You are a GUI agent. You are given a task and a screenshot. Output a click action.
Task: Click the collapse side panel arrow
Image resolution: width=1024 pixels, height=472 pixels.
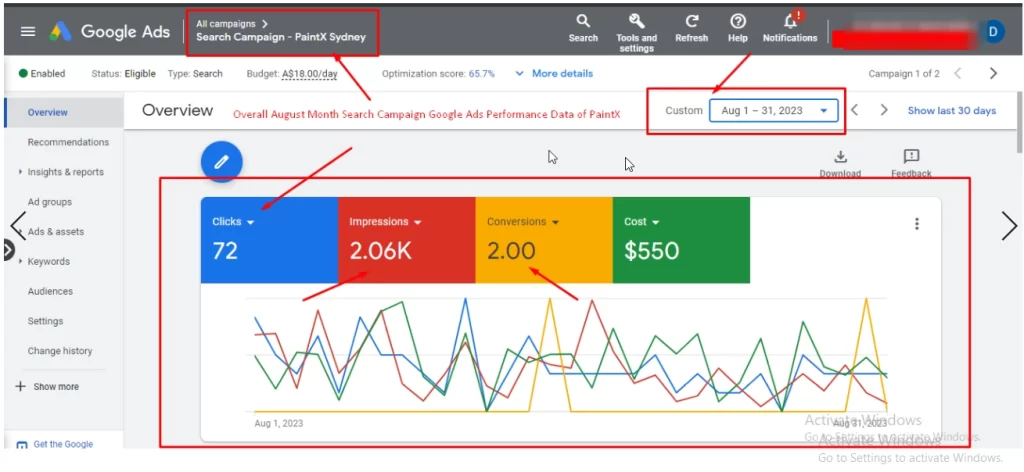[x=8, y=250]
